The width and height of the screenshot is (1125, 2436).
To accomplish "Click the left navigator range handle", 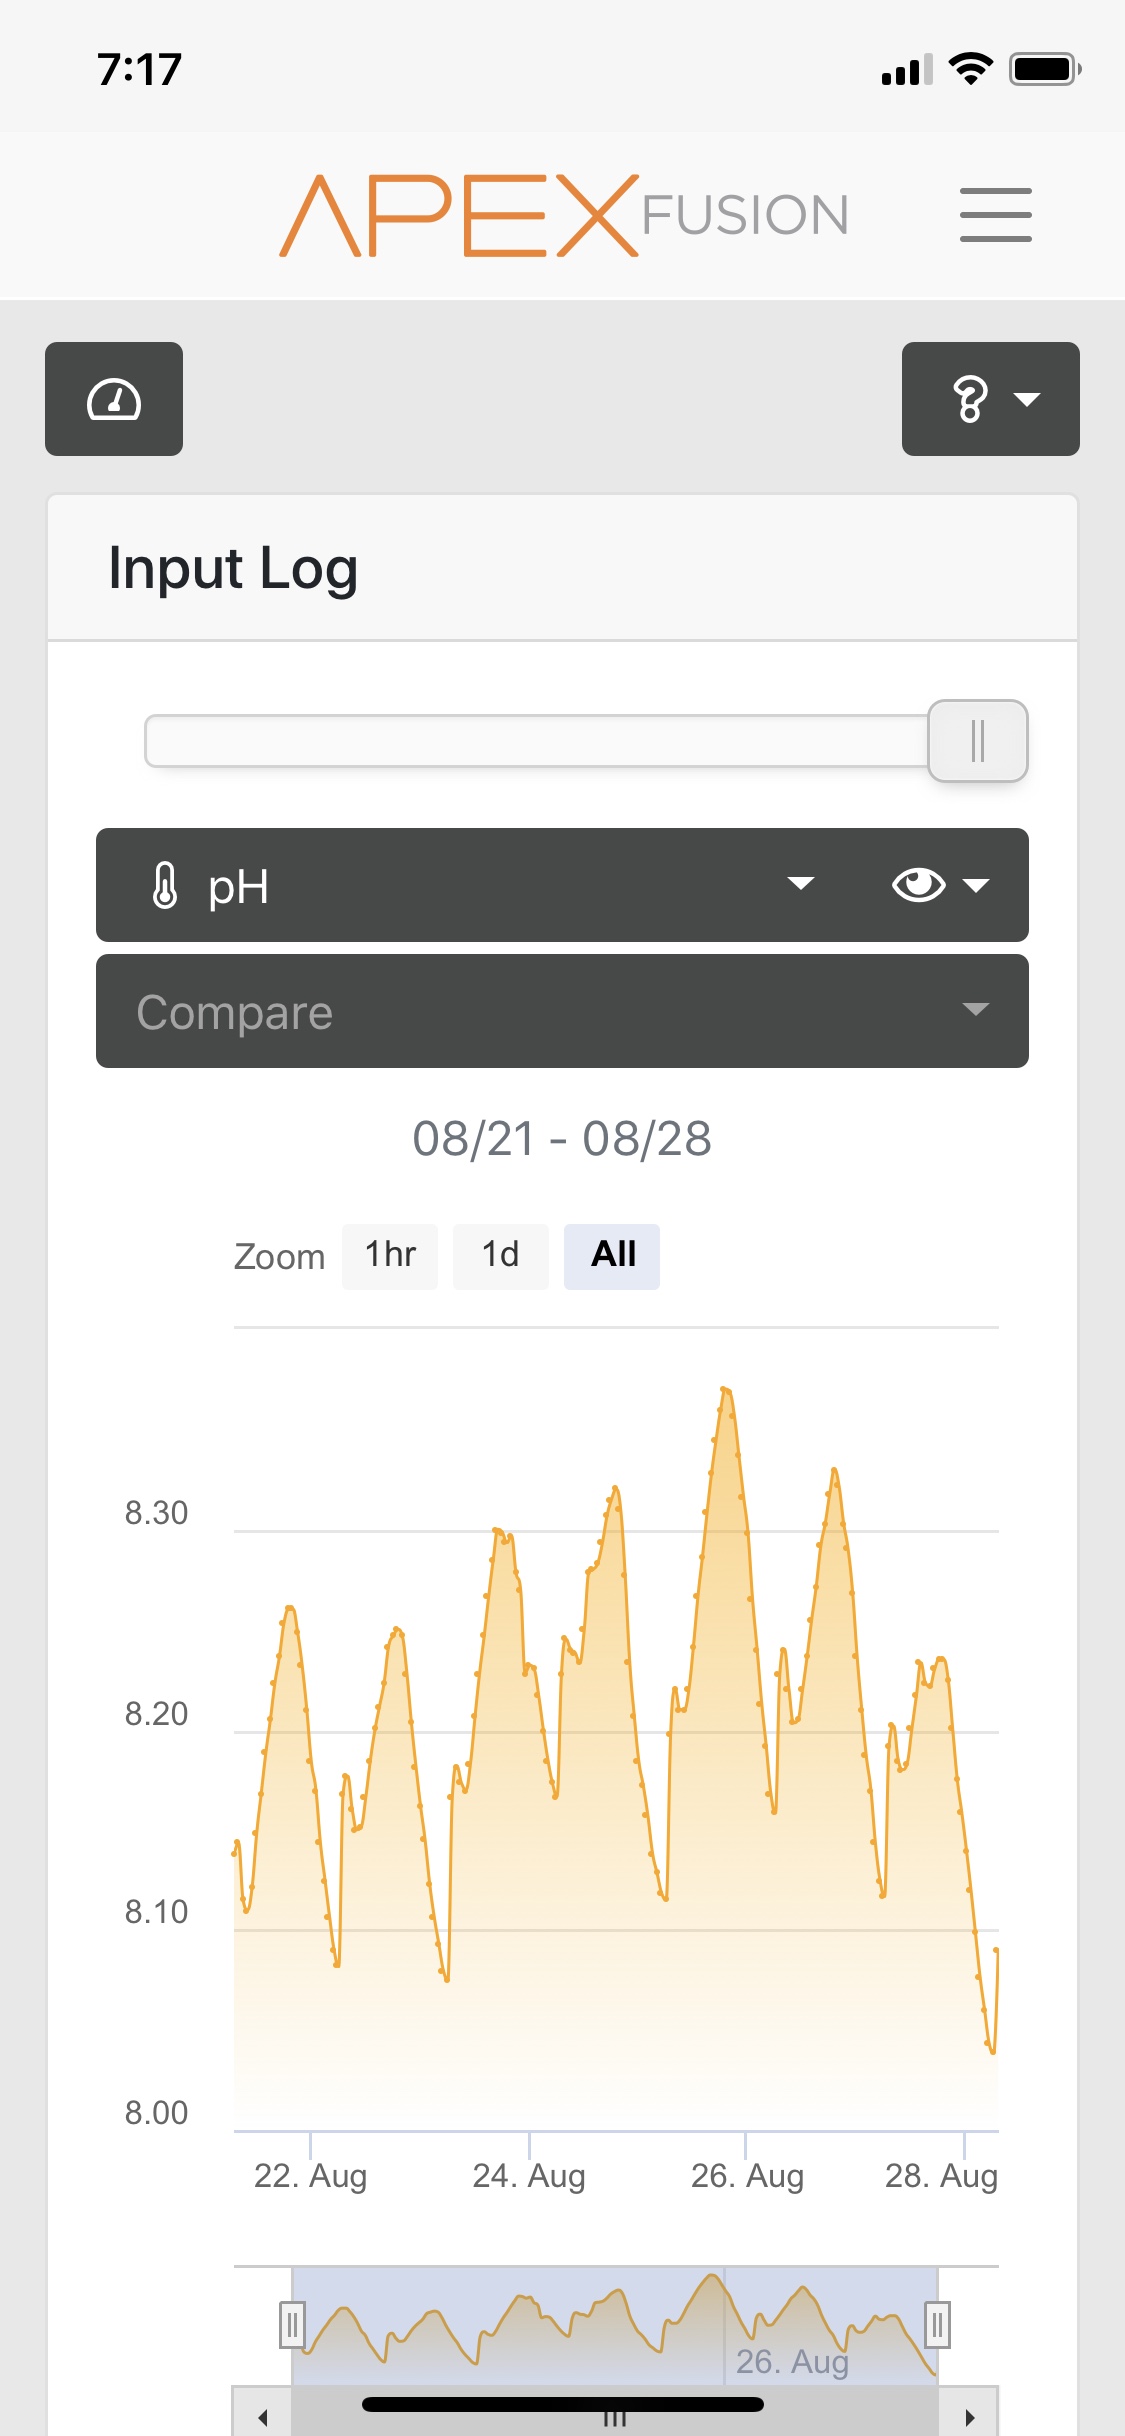I will pyautogui.click(x=291, y=2325).
